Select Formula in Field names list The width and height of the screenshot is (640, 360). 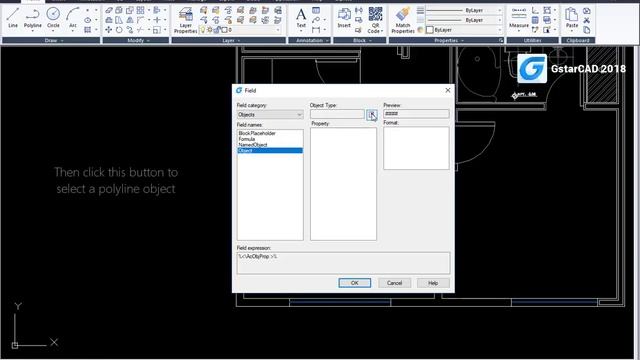point(247,139)
